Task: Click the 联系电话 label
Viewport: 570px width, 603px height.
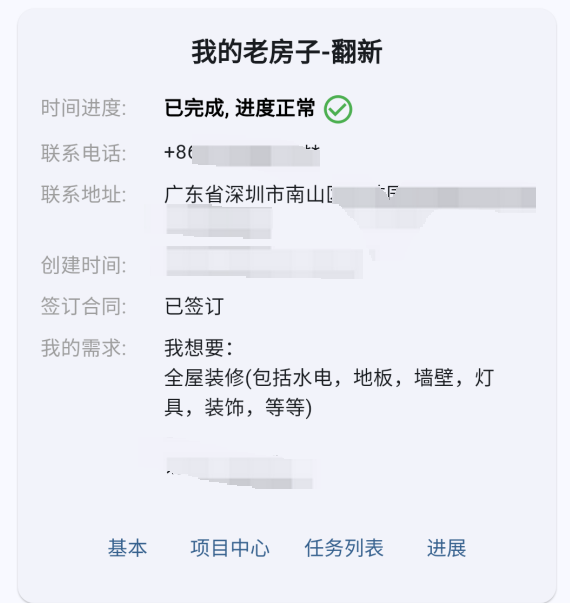Action: click(x=83, y=153)
